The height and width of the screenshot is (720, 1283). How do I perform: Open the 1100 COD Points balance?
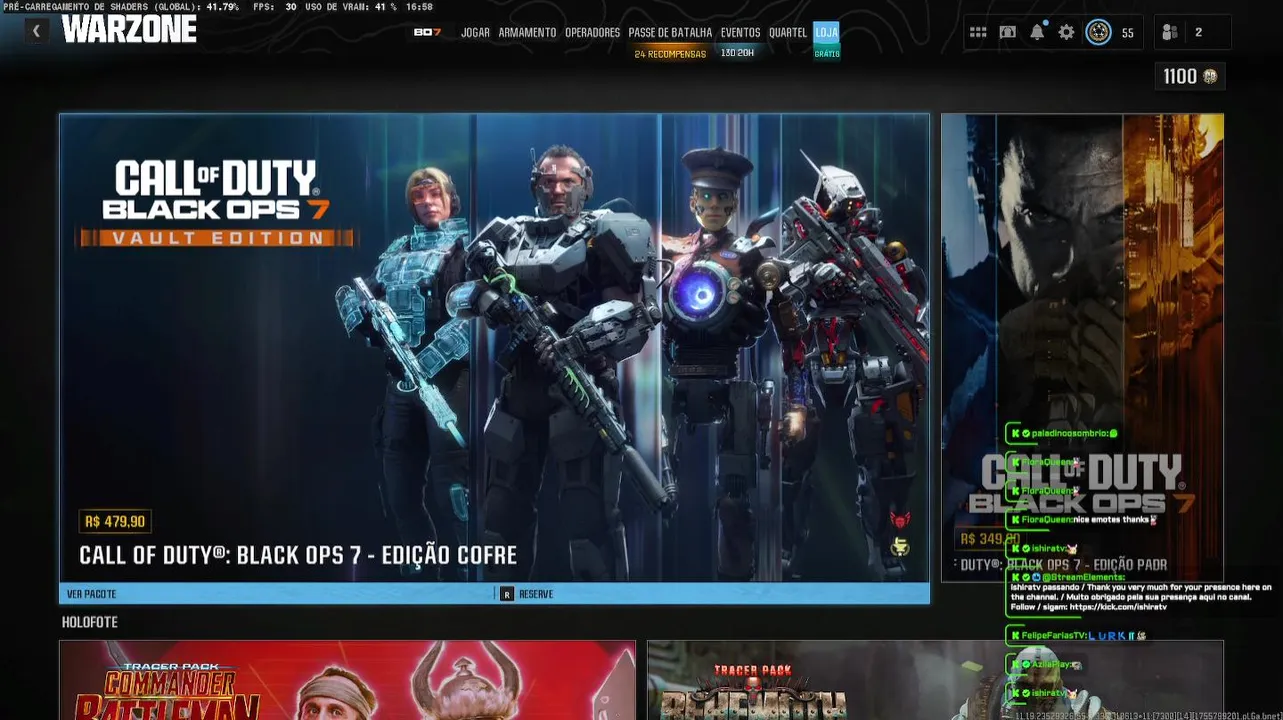[x=1190, y=77]
